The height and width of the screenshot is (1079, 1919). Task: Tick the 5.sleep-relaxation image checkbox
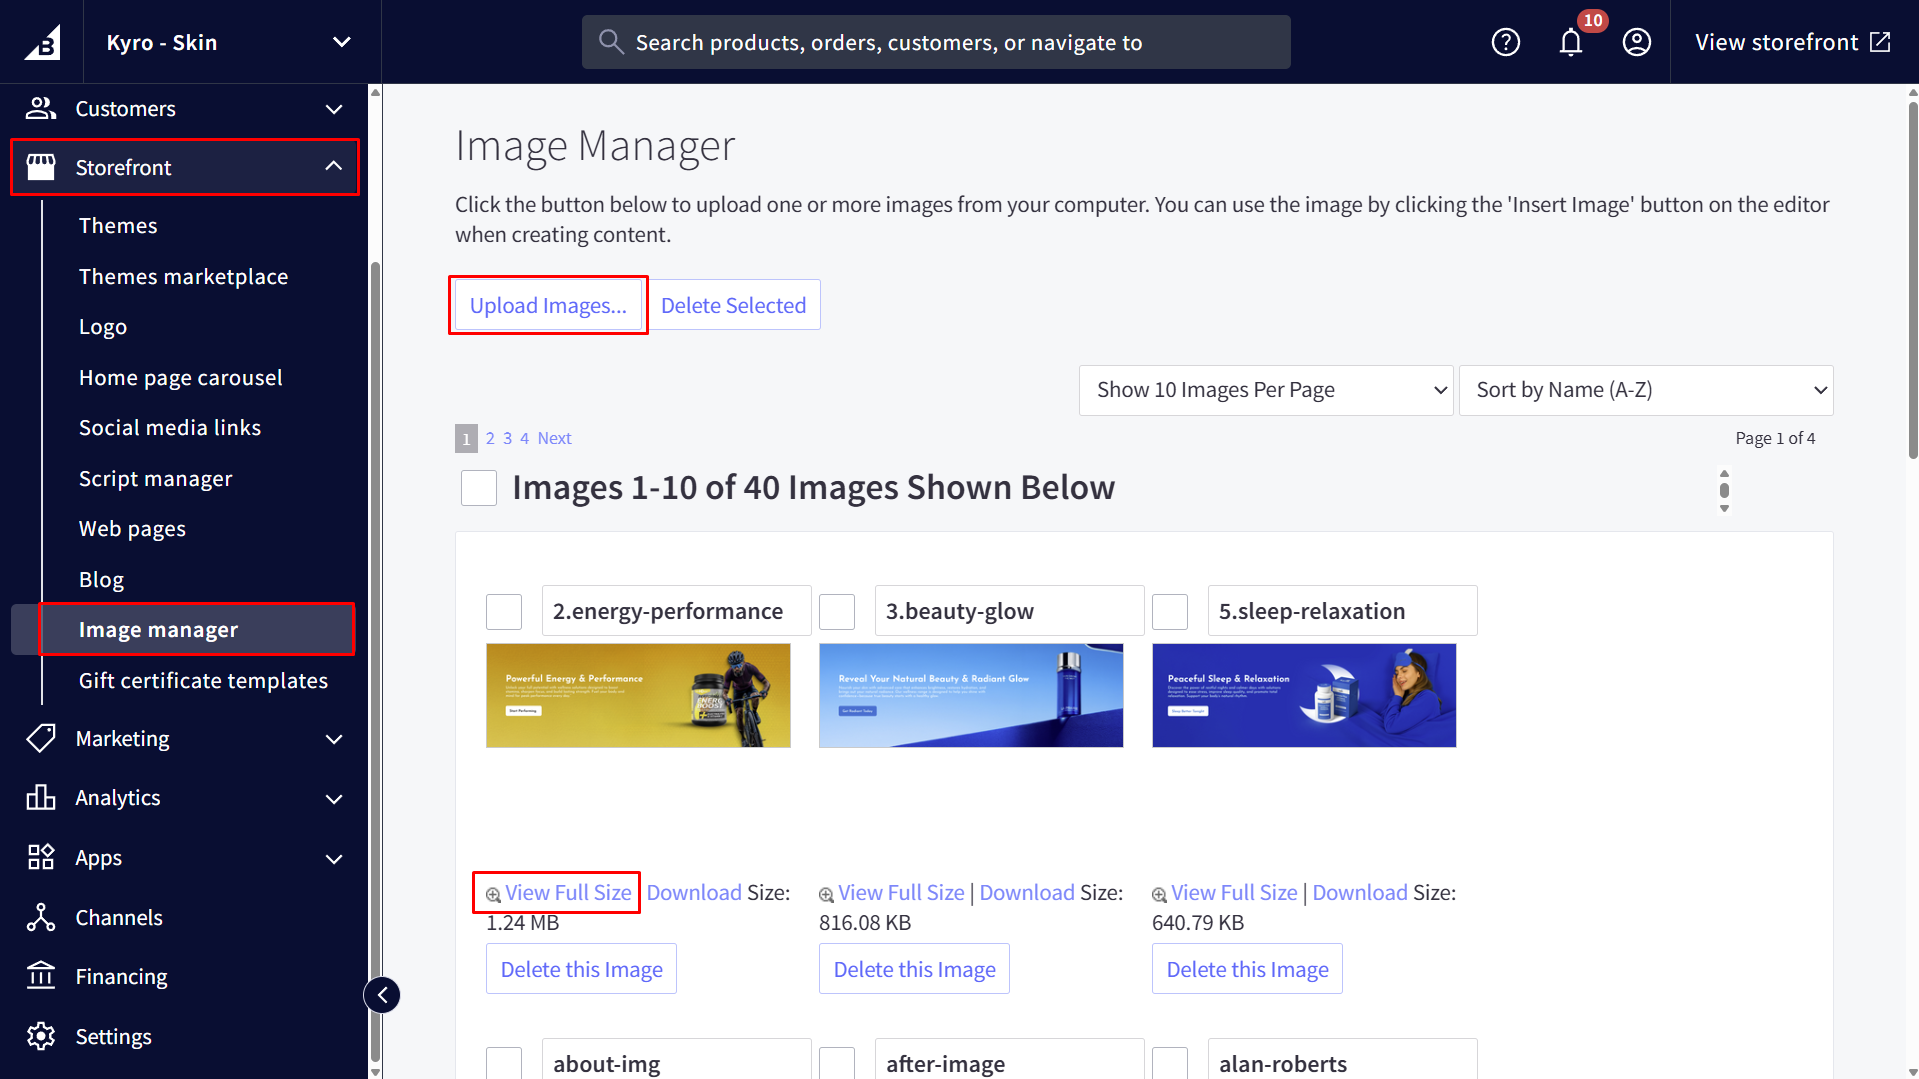point(1170,611)
